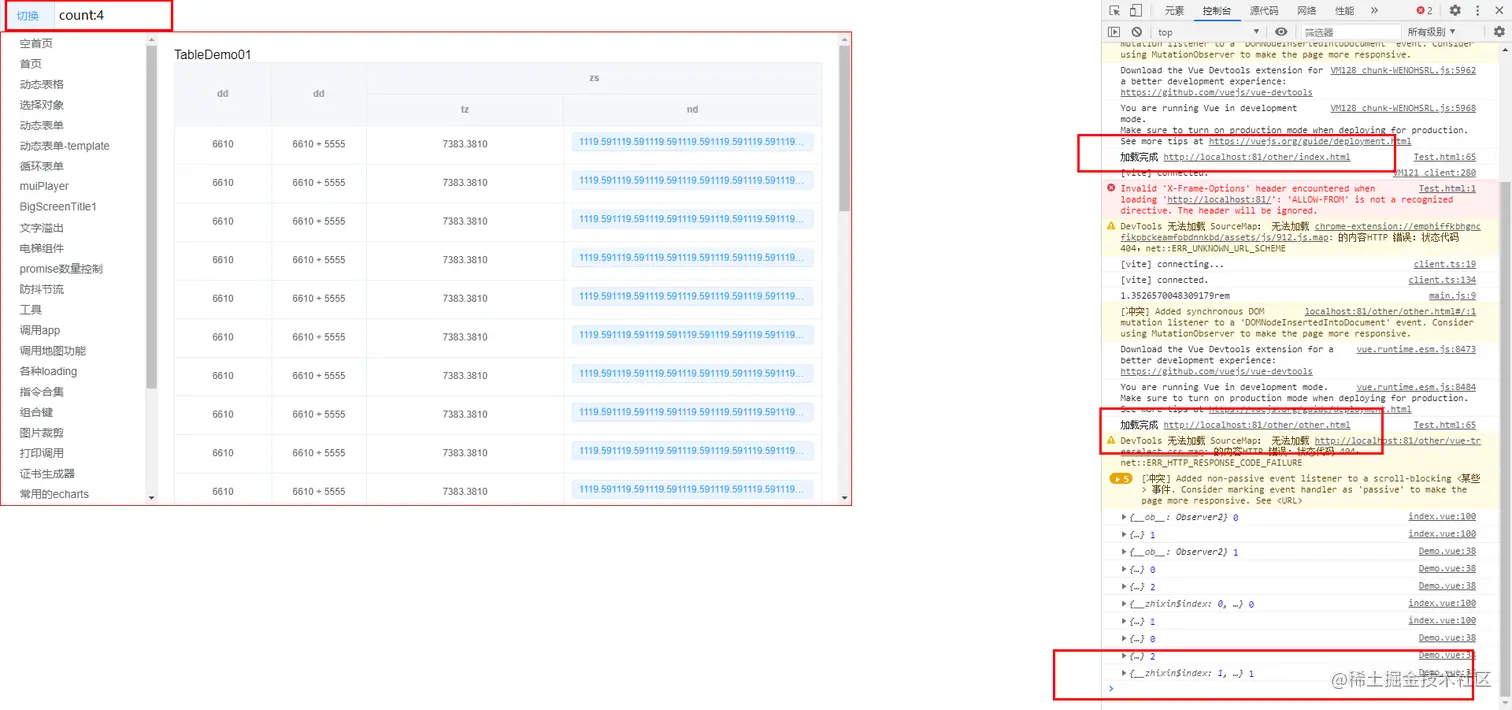Create live expression with eye icon

coord(1281,32)
